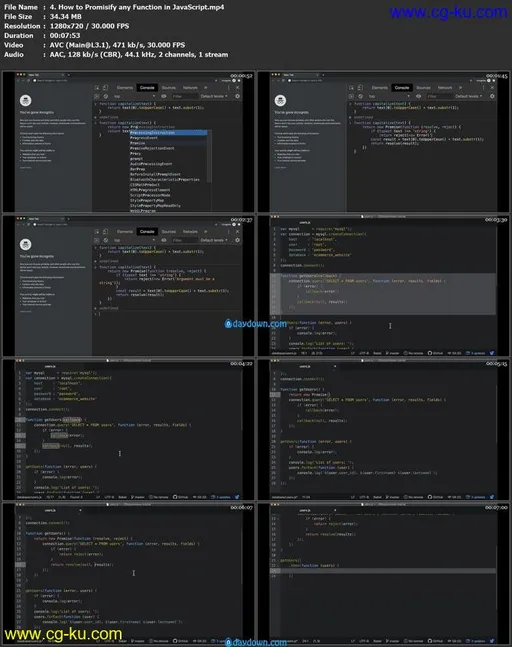Click console settings gear in the 00:00:52 frame

(237, 96)
